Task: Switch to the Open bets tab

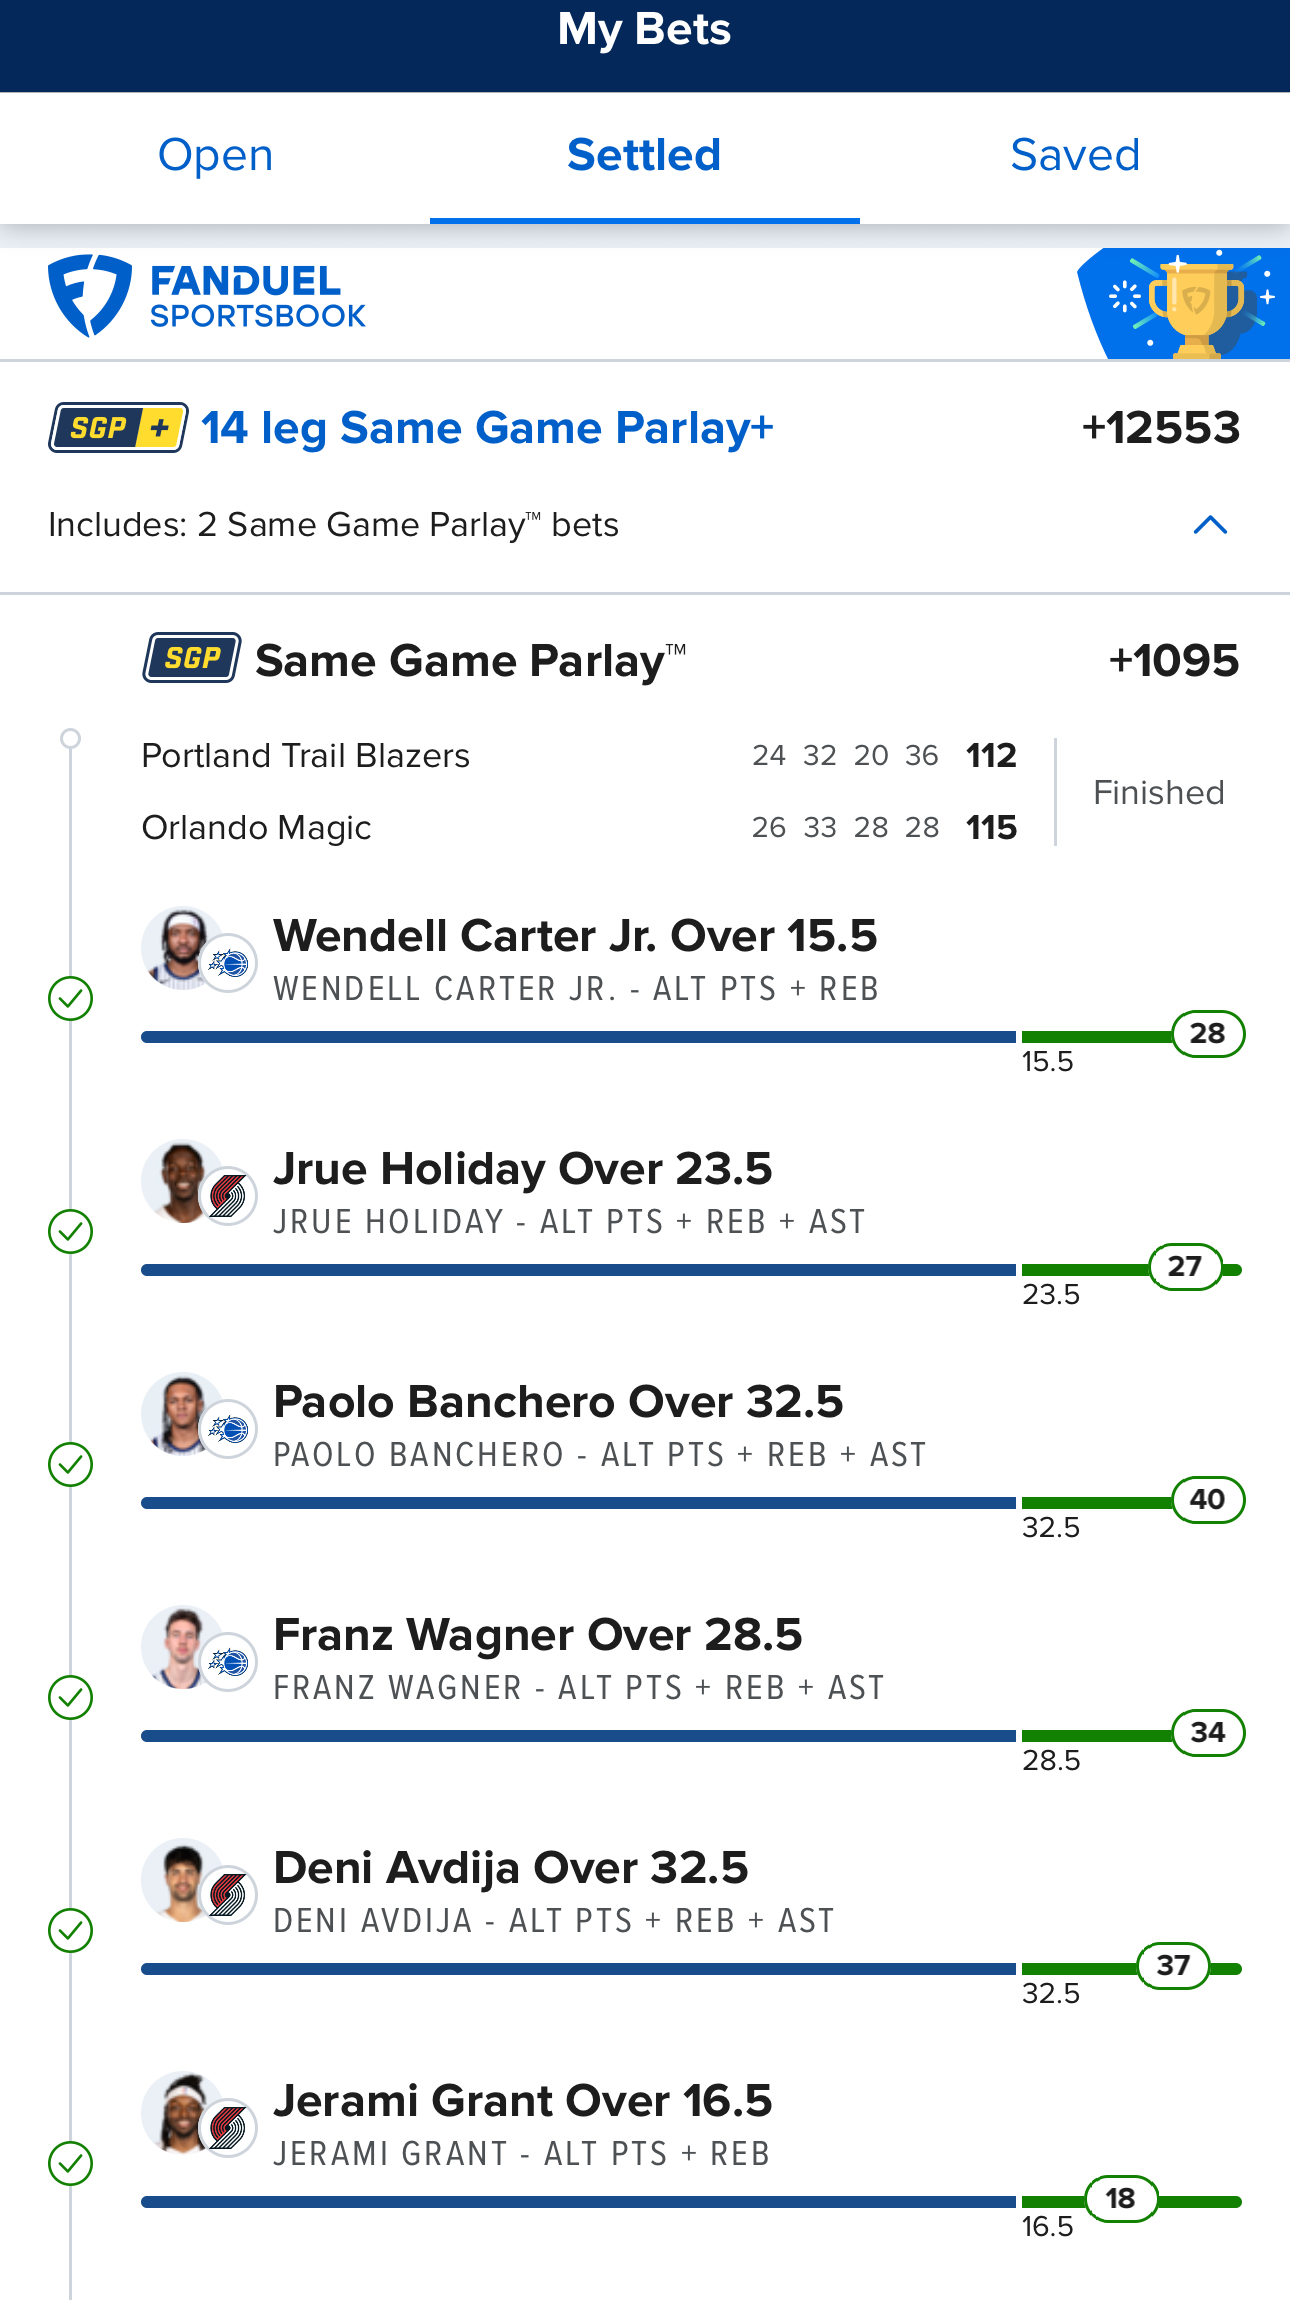Action: (215, 156)
